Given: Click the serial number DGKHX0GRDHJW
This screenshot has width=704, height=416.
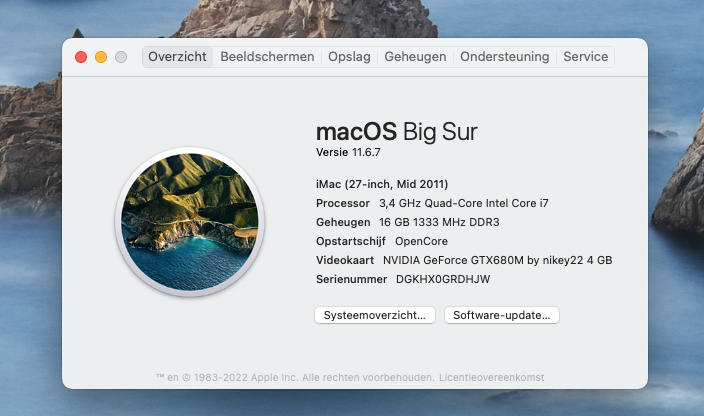Looking at the screenshot, I should (443, 279).
